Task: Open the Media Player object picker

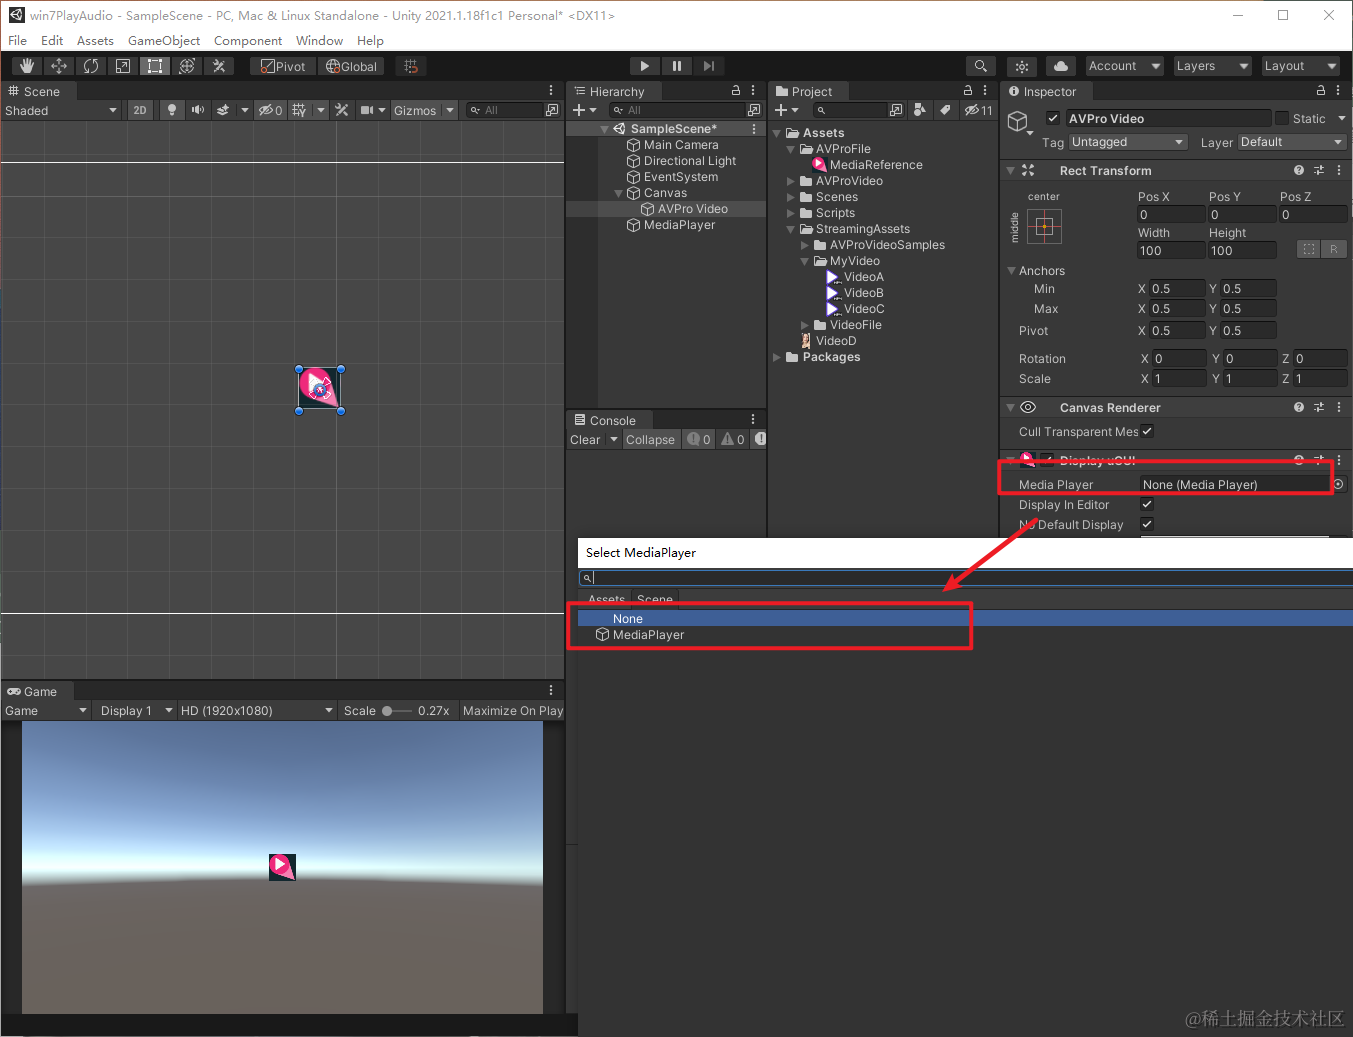Action: [1339, 484]
